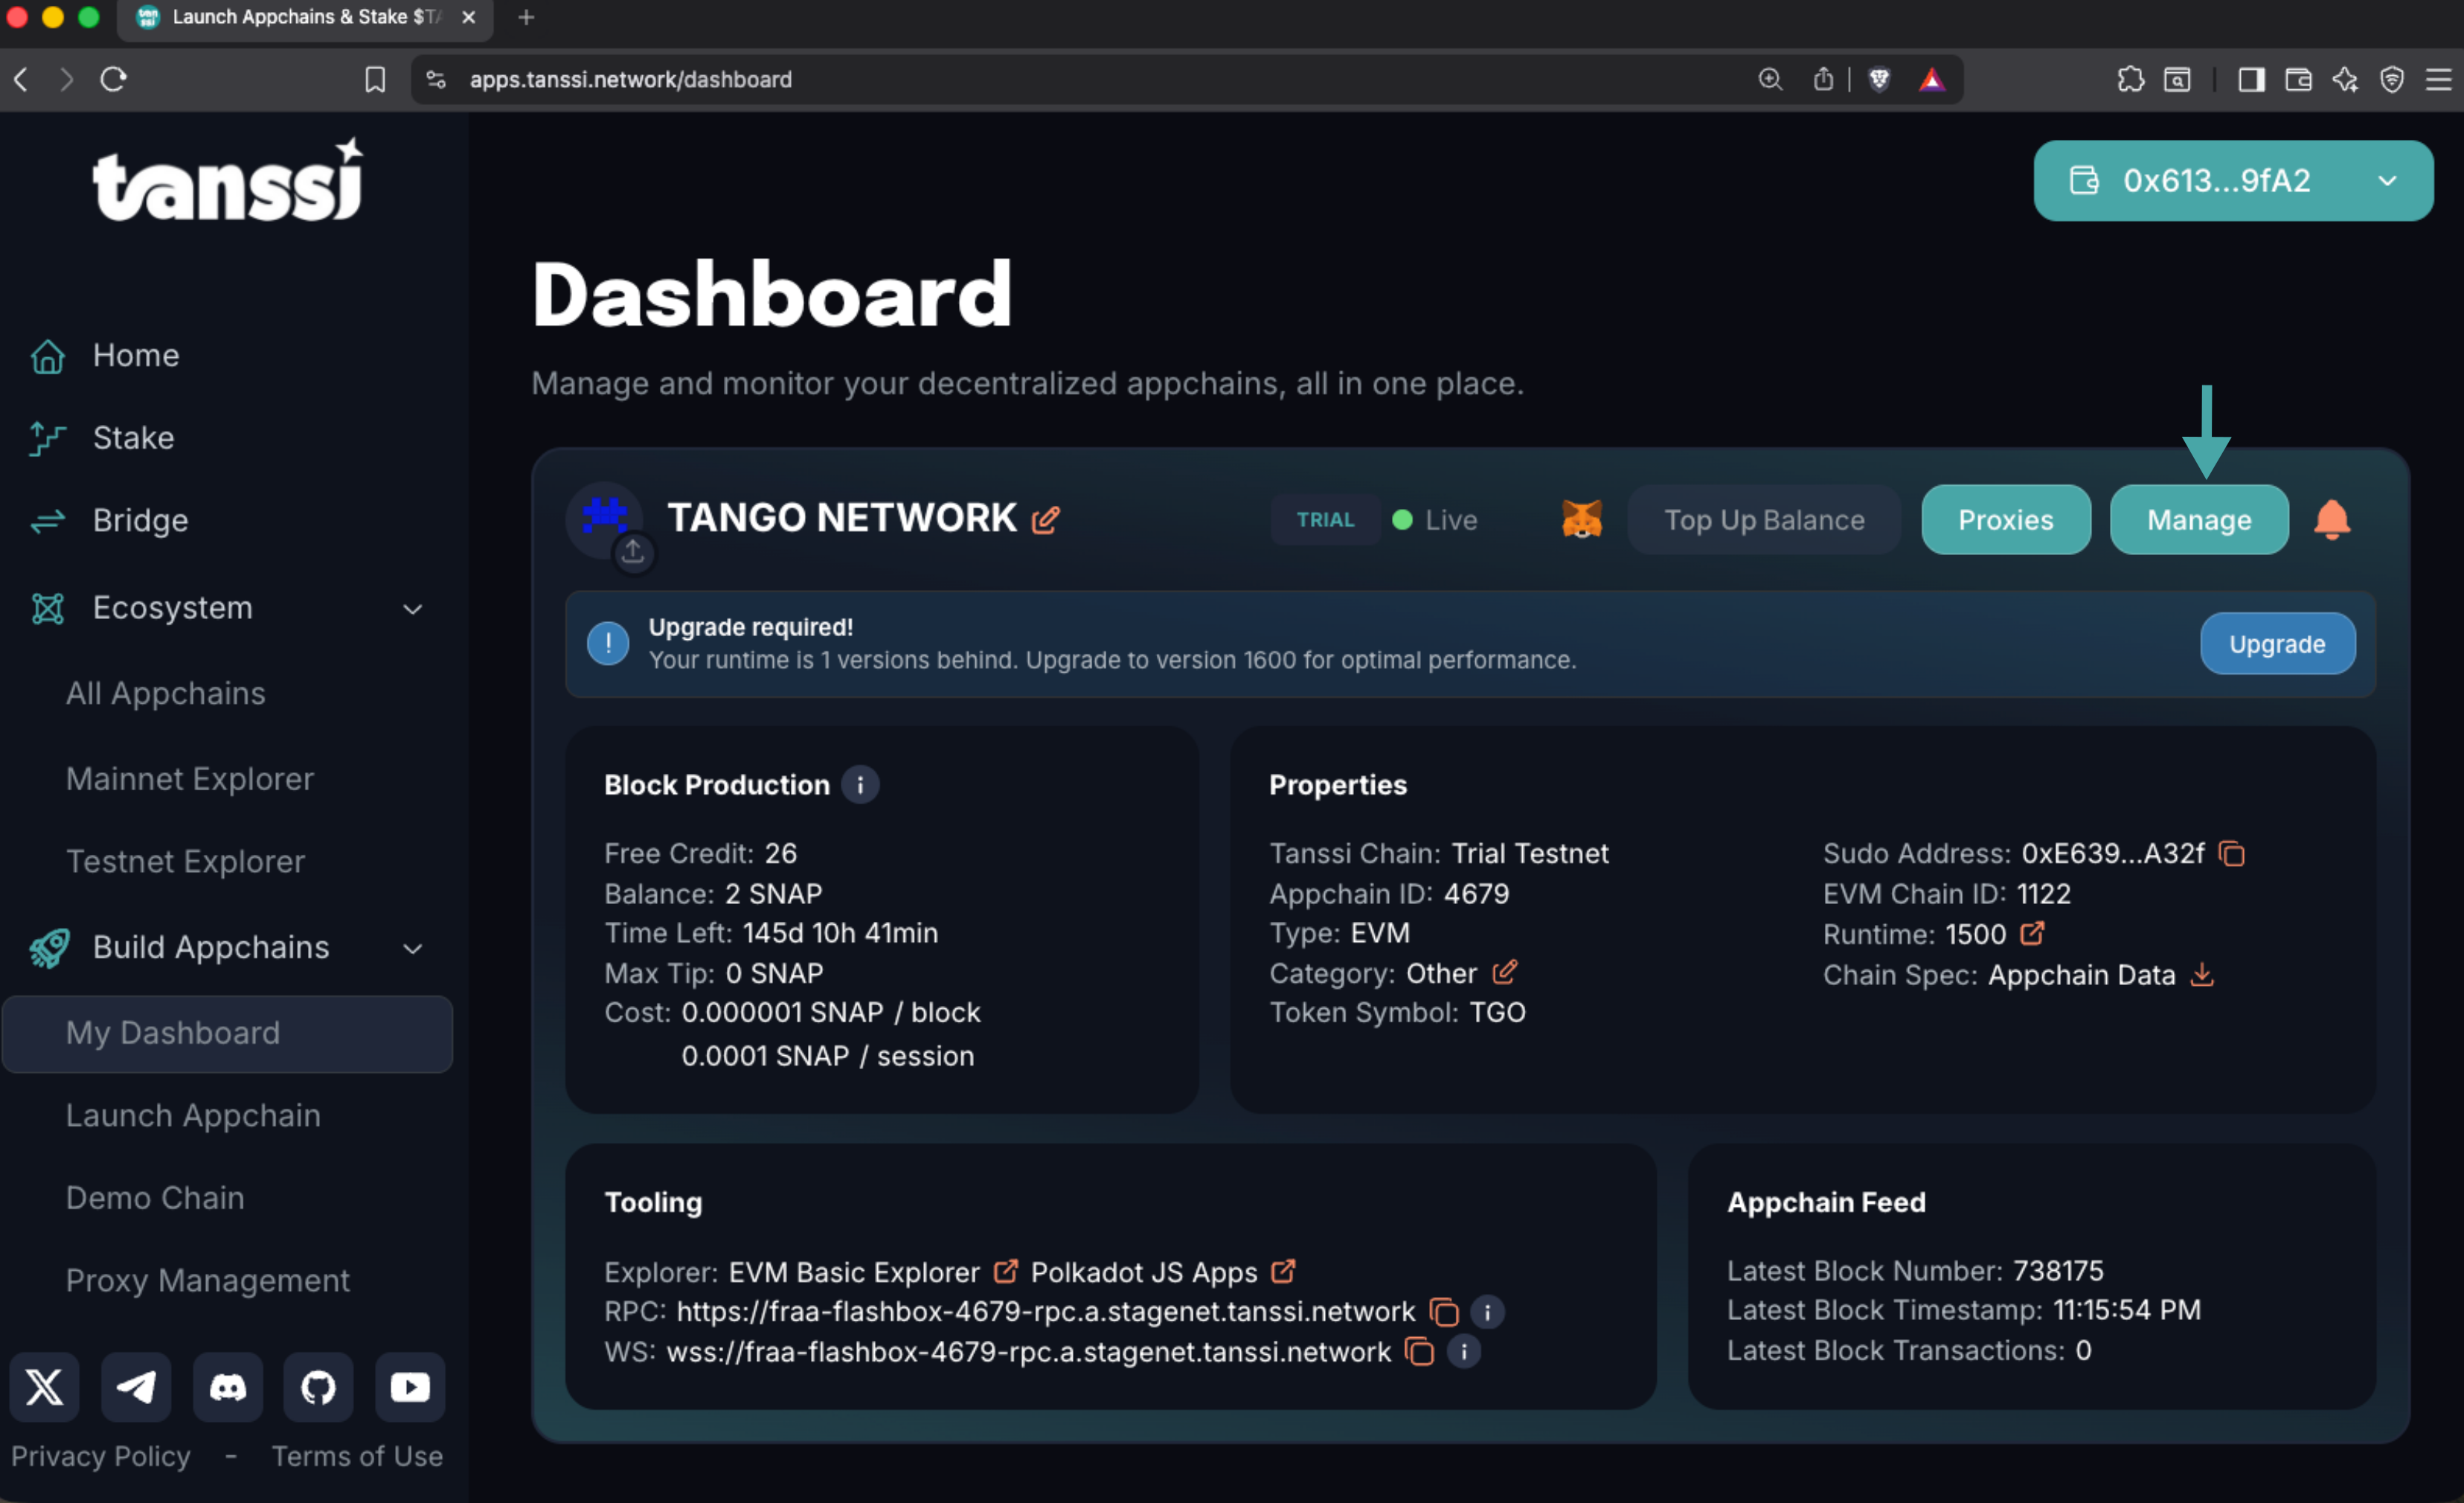Image resolution: width=2464 pixels, height=1503 pixels.
Task: Upload appchain logo image icon
Action: 633,552
